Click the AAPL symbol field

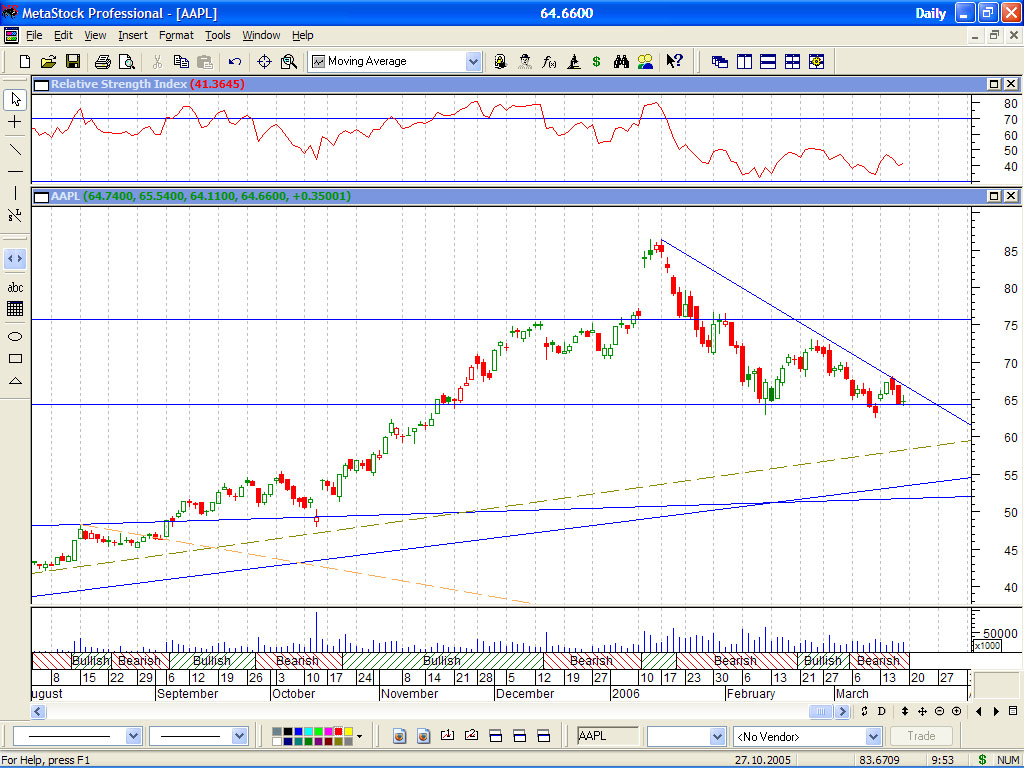pyautogui.click(x=607, y=736)
